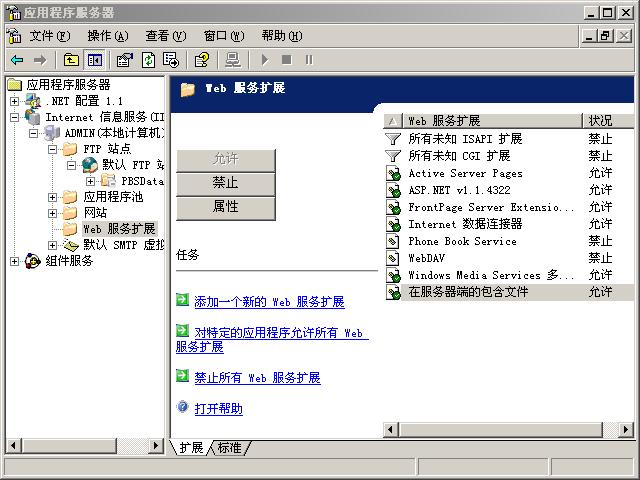The image size is (640, 480).
Task: Sort by the 状况 column header
Action: click(x=607, y=121)
